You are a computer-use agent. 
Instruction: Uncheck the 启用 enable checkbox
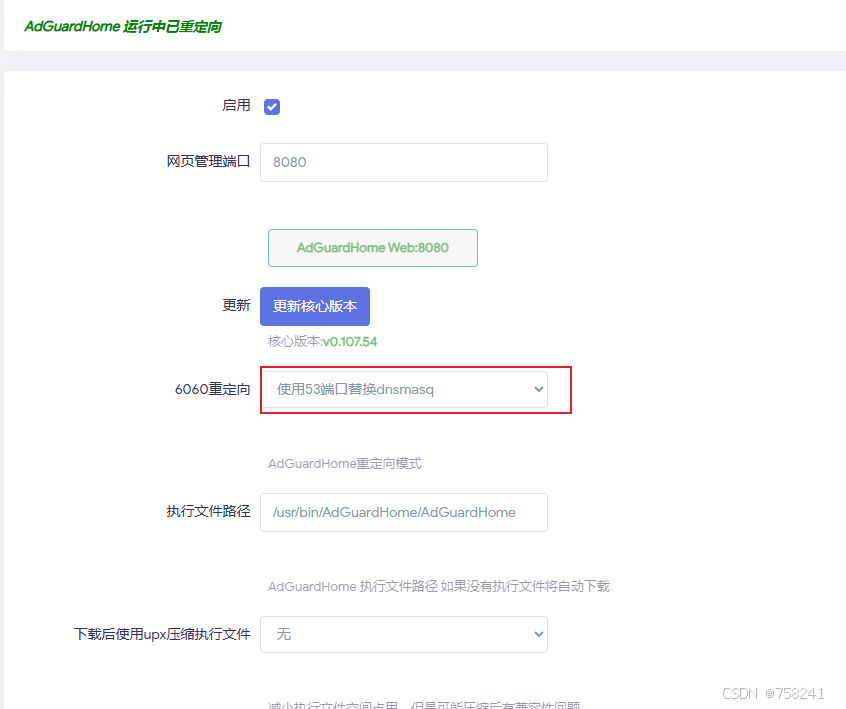[272, 107]
